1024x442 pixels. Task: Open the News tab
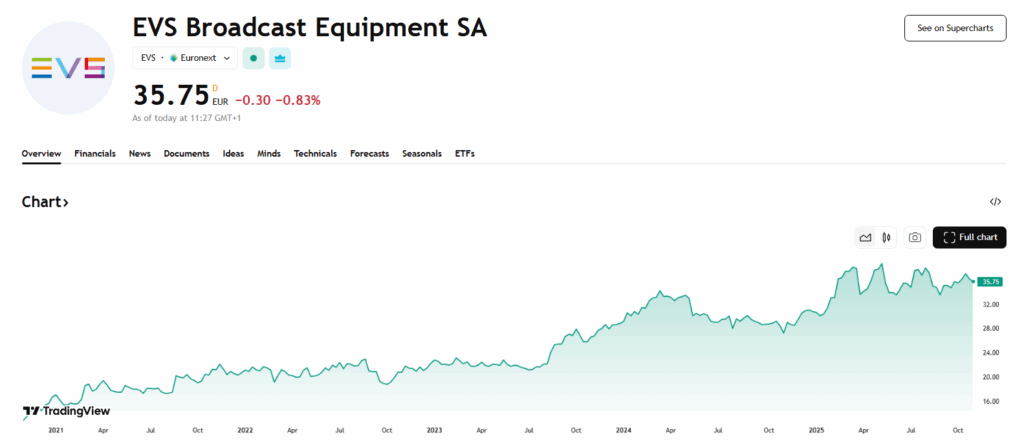tap(140, 154)
